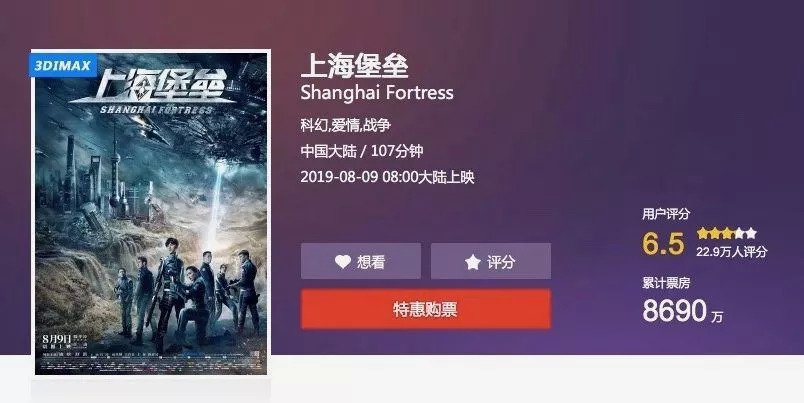Screen dimensions: 804x403
Task: Click the 6.5 user score
Action: (x=663, y=243)
